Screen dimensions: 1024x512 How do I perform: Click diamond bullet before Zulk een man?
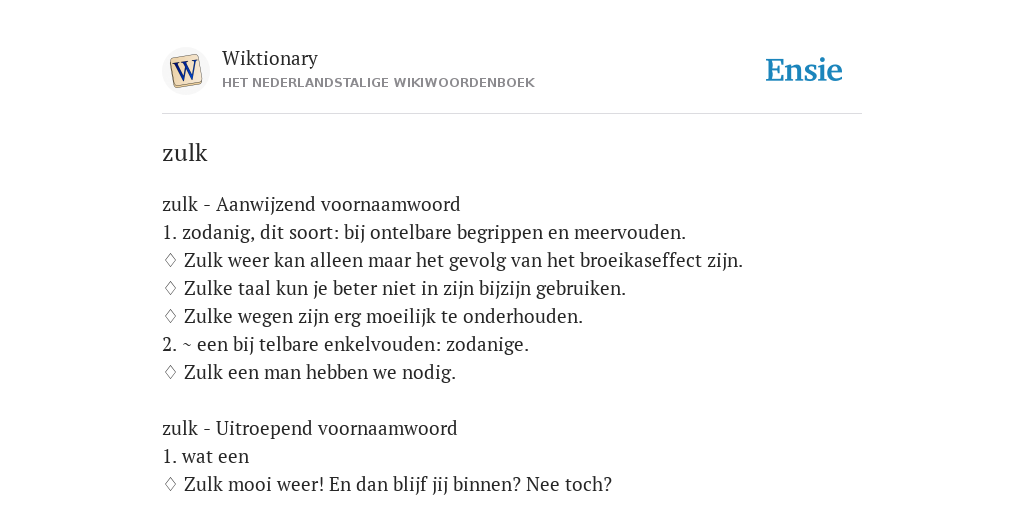pyautogui.click(x=170, y=373)
